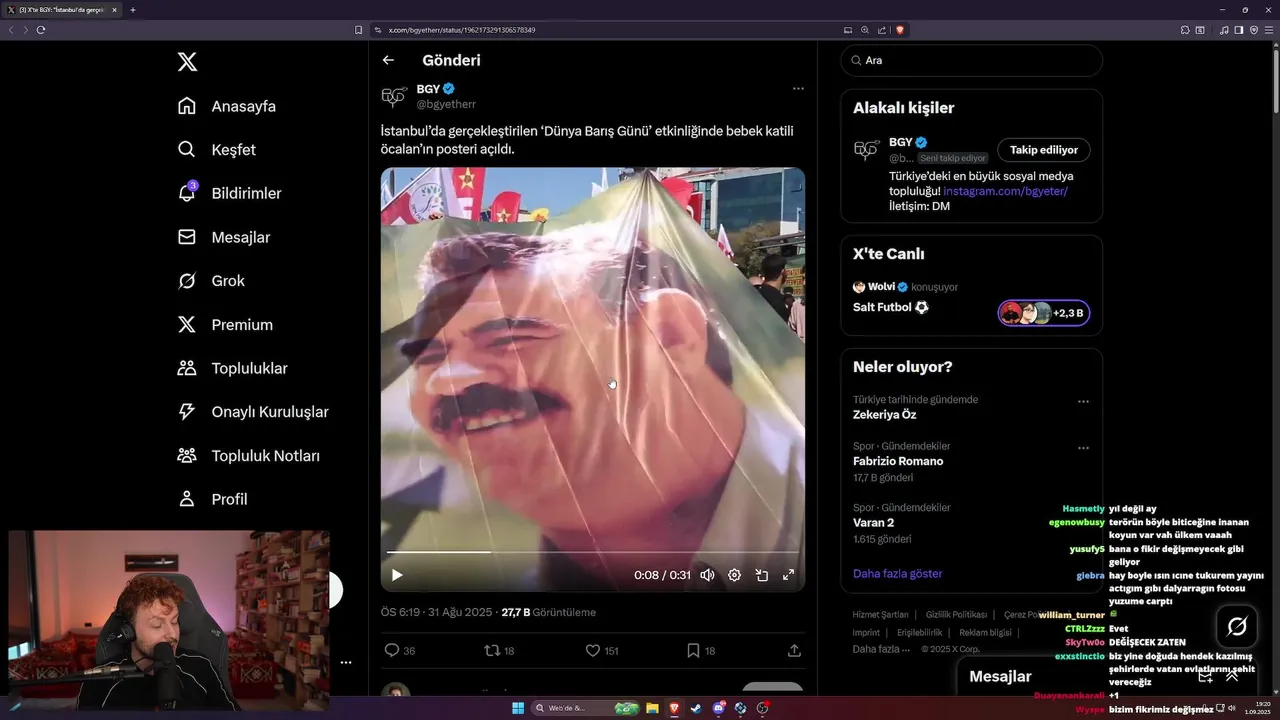Click Daha fazla göster link
1280x720 pixels.
pos(897,574)
